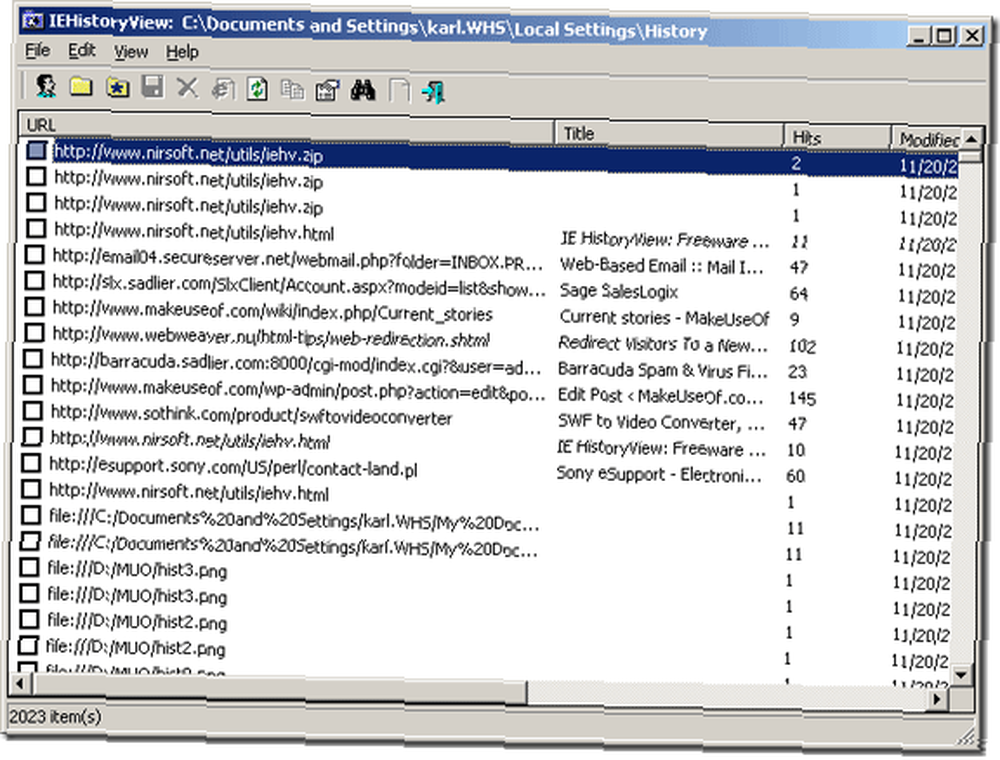
Task: Check the makeuseof.com wp-admin row checkbox
Action: [33, 384]
